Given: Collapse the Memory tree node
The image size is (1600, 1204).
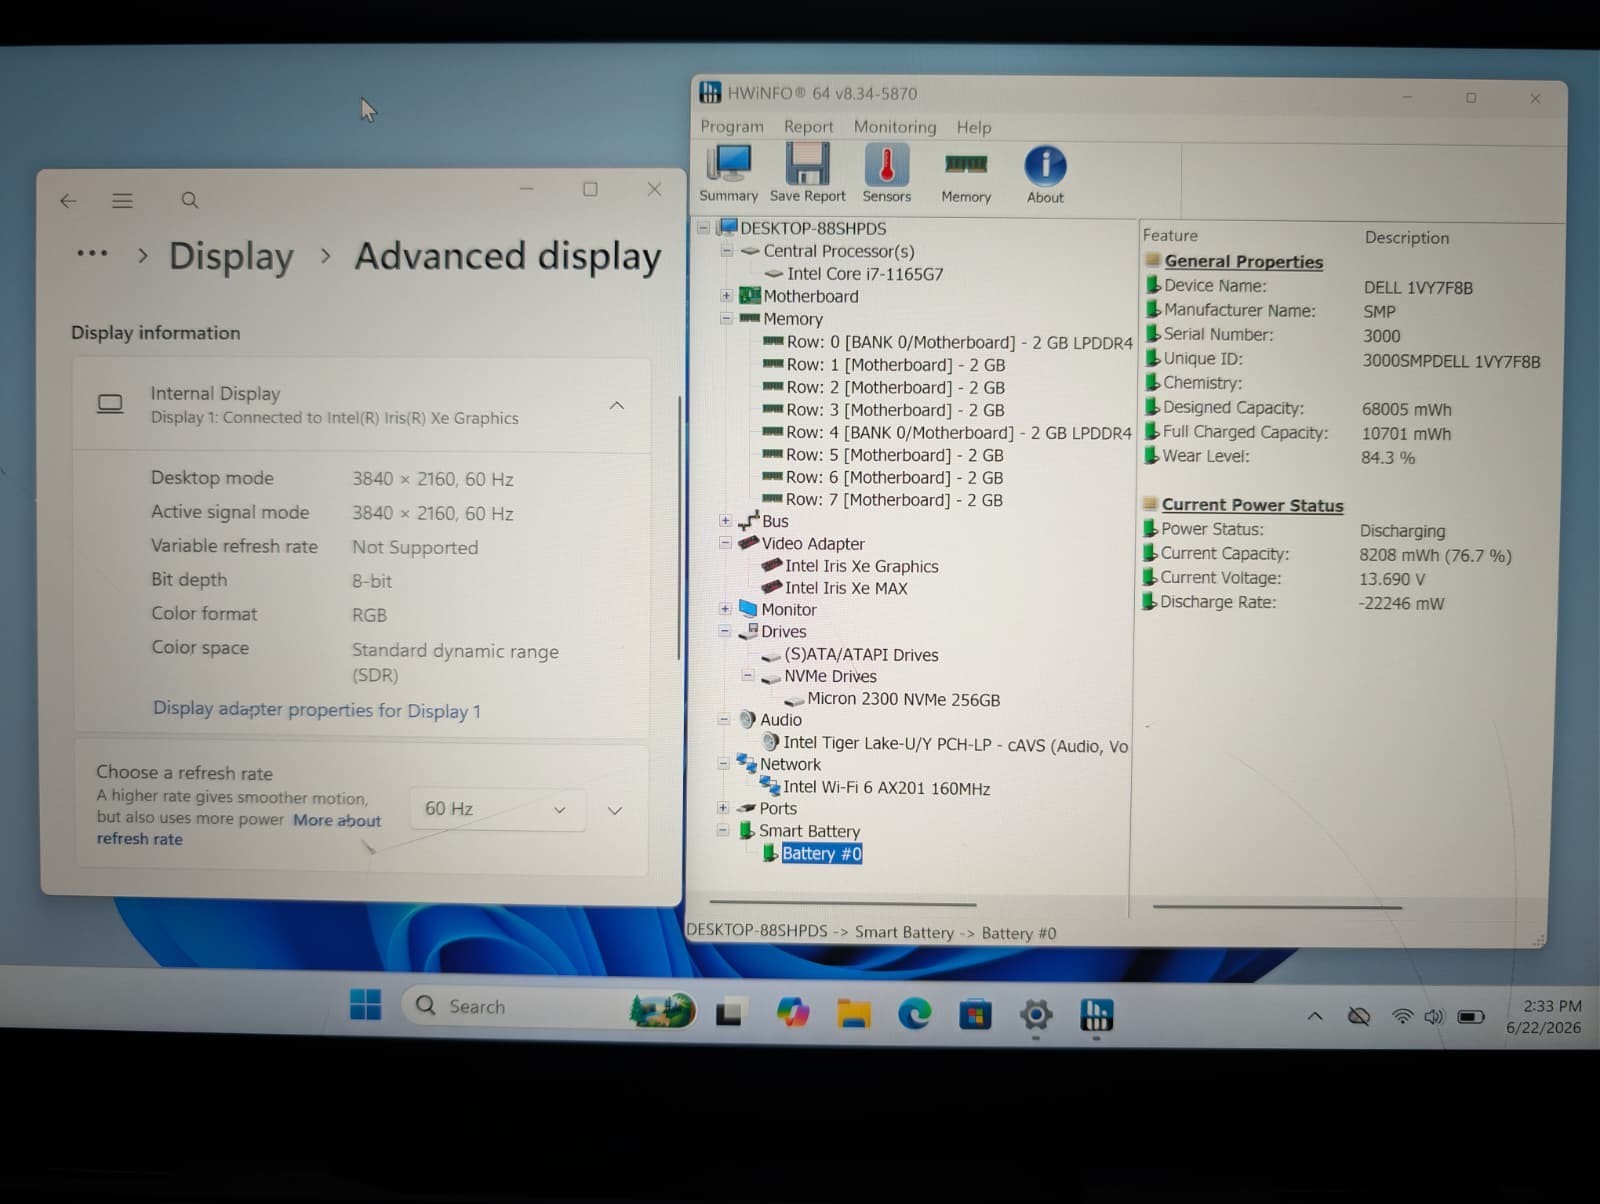Looking at the screenshot, I should 726,319.
